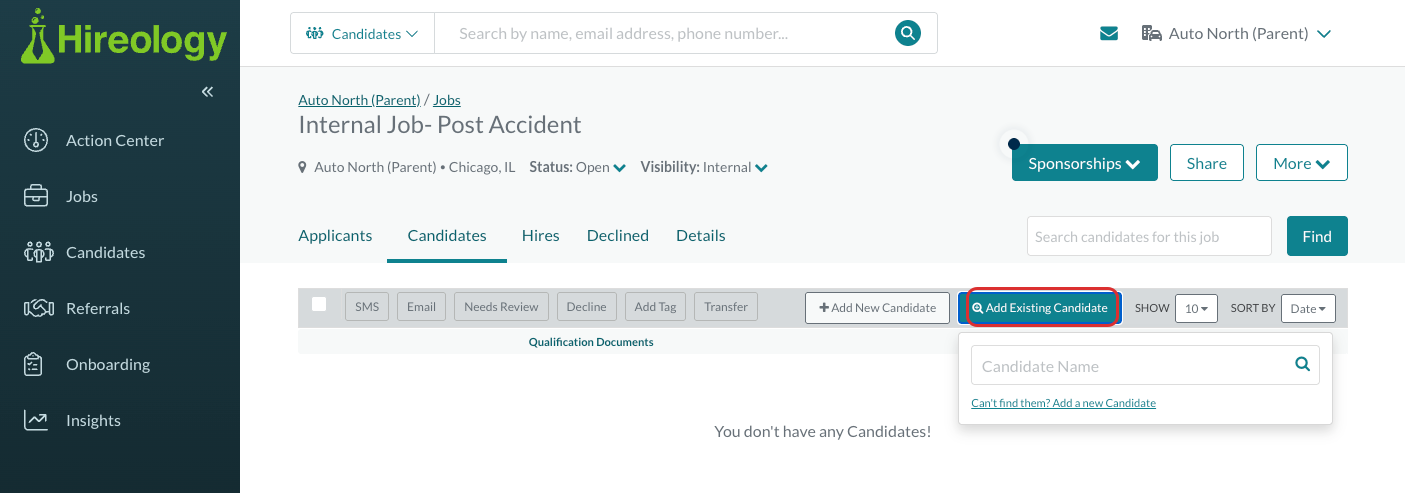Viewport: 1405px width, 493px height.
Task: Click the Find button
Action: 1317,236
